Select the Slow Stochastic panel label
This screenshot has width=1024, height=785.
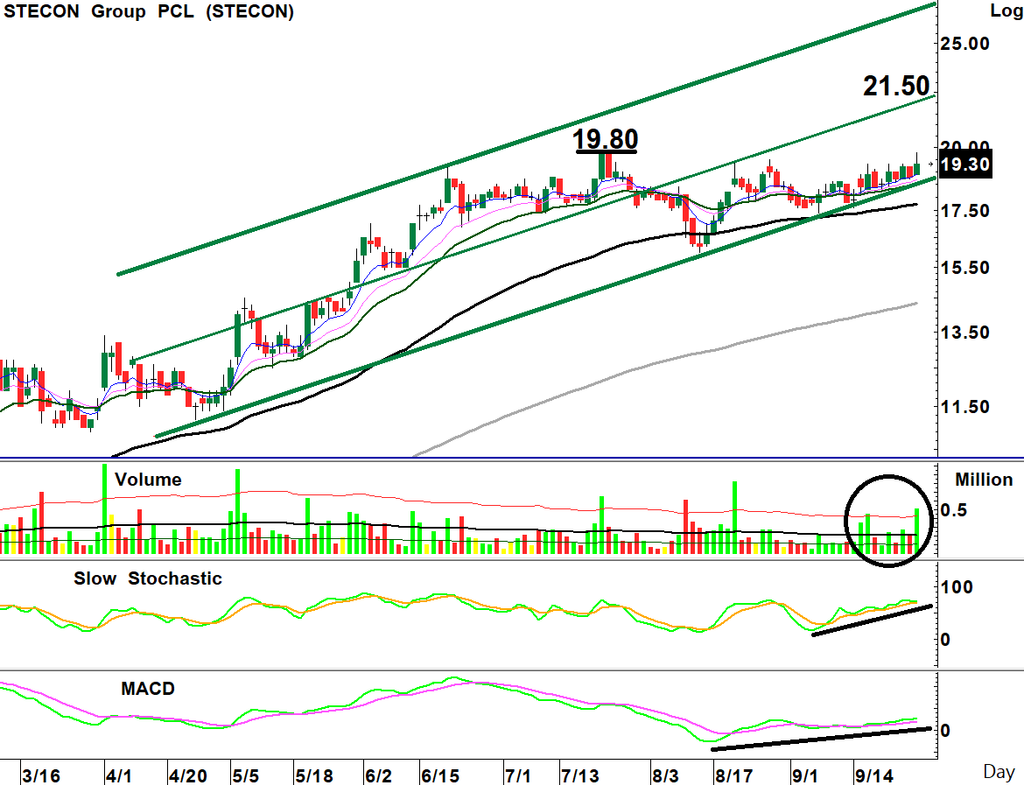point(148,579)
